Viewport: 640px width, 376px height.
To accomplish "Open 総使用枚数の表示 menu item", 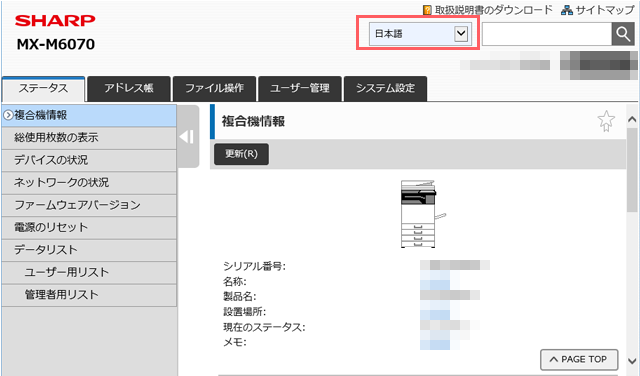I will point(89,138).
